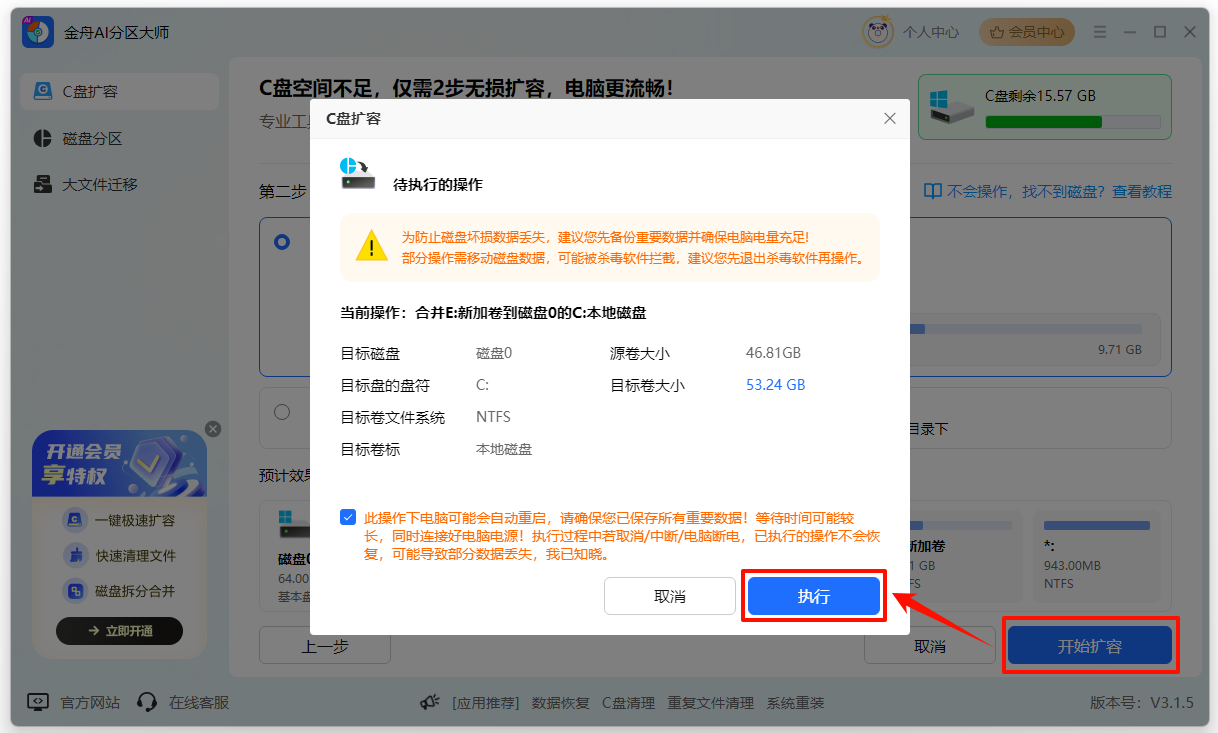Click the 执行 button to run the operation
The image size is (1218, 733).
click(813, 596)
